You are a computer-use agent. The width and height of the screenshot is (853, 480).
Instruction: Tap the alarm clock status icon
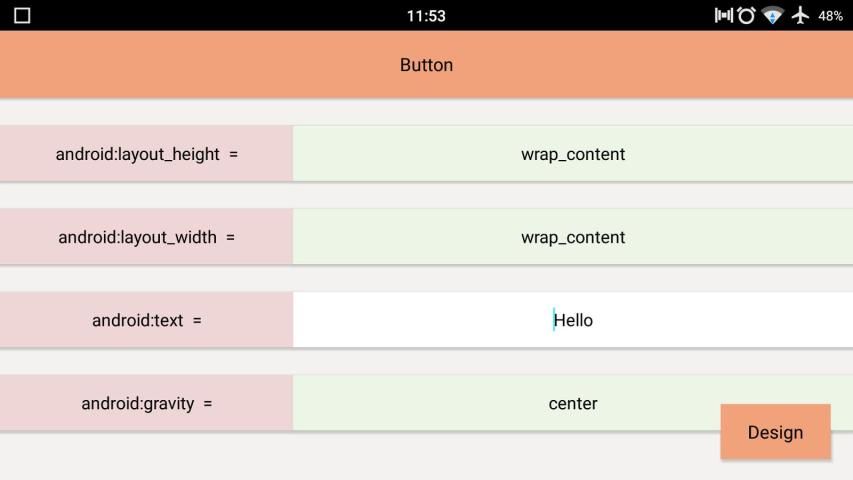pyautogui.click(x=746, y=15)
